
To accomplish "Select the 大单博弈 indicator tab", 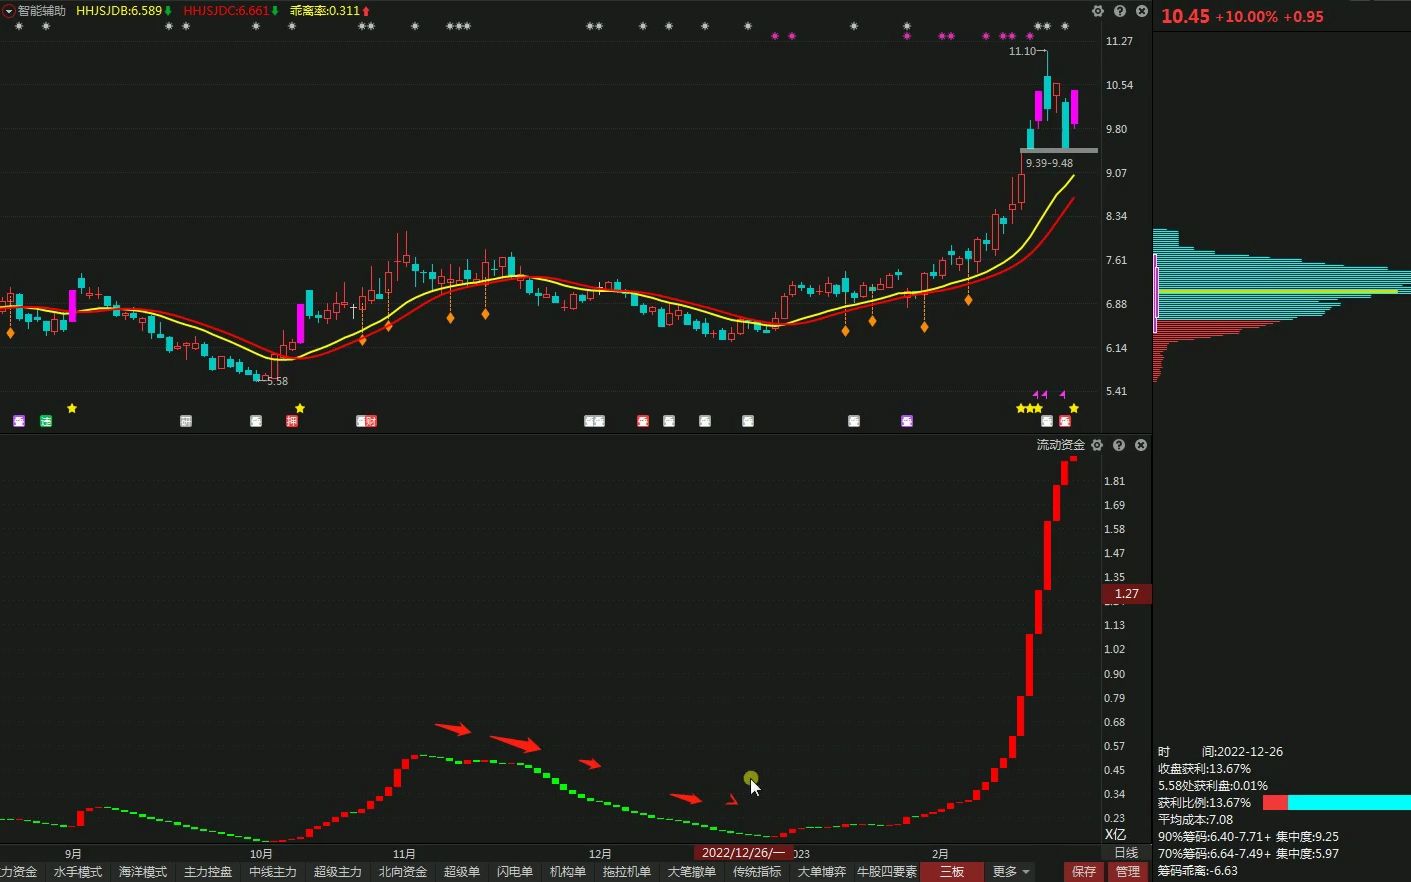I will (x=822, y=872).
